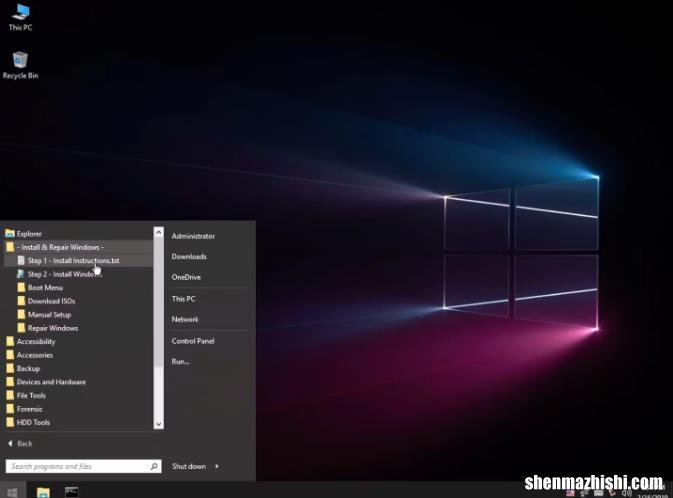Click the Search programs and files box
Viewport: 673px width, 498px height.
83,466
